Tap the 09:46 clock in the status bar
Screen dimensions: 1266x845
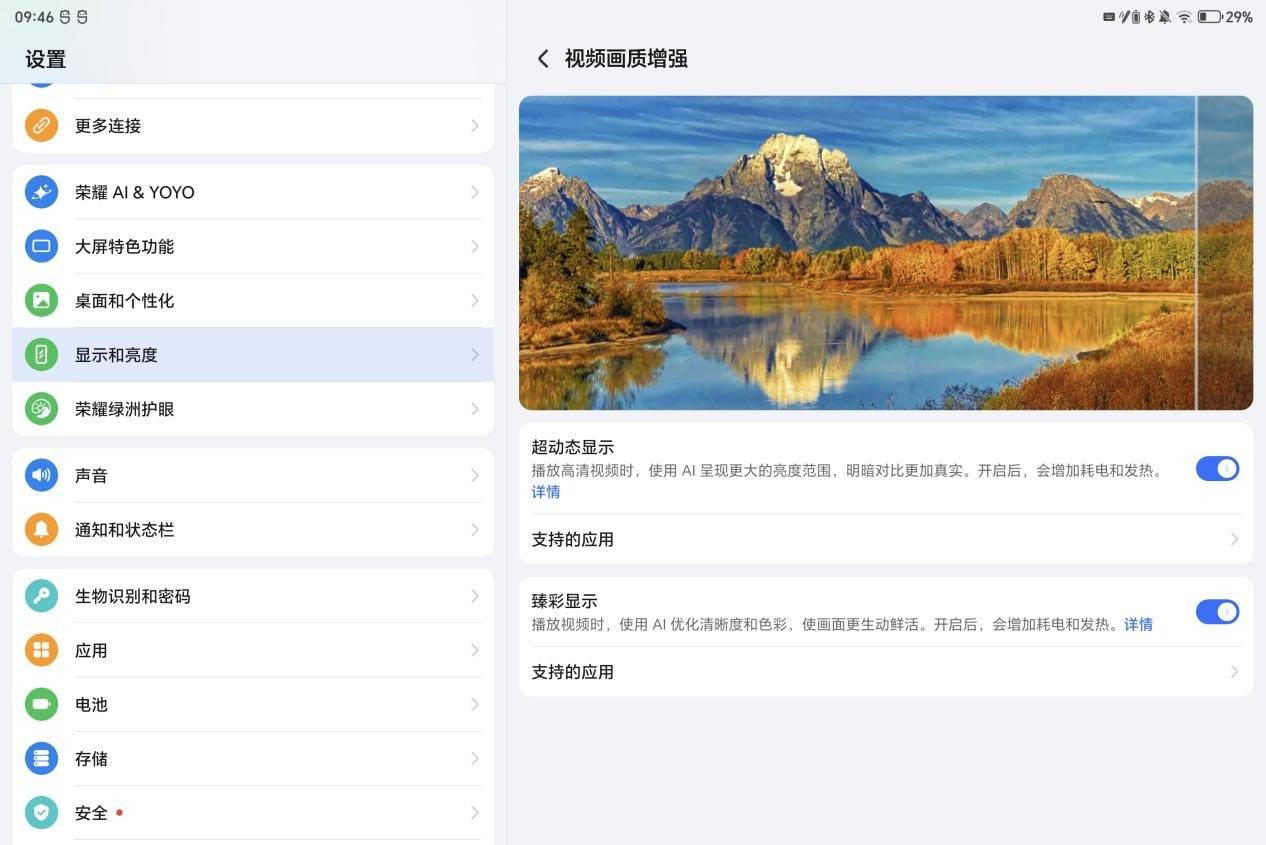pyautogui.click(x=34, y=17)
